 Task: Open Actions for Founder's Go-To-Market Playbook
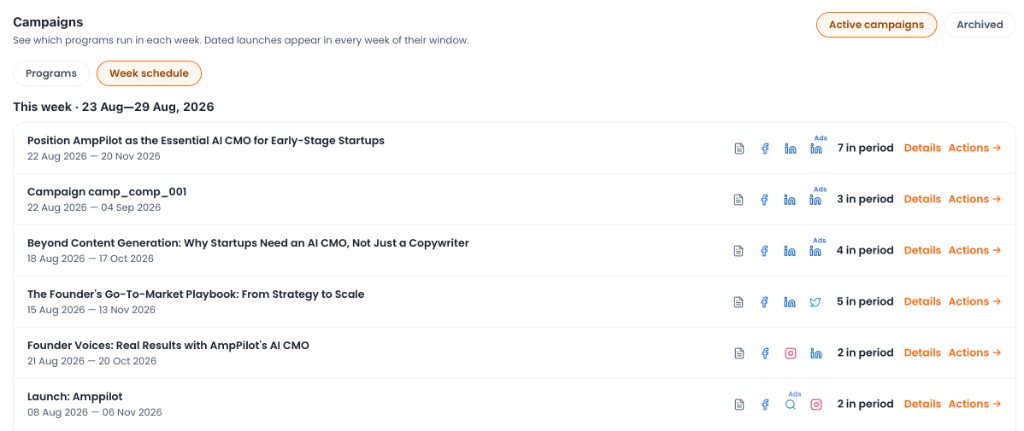point(974,301)
